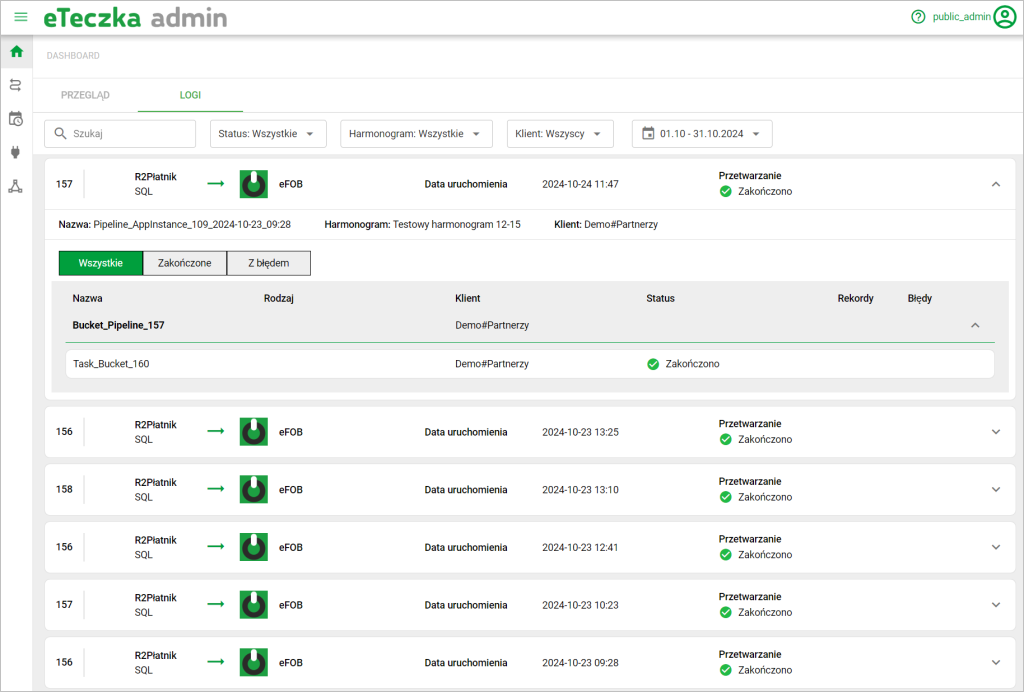Open the Harmonogram: Wszystkie dropdown
This screenshot has width=1024, height=692.
click(416, 133)
